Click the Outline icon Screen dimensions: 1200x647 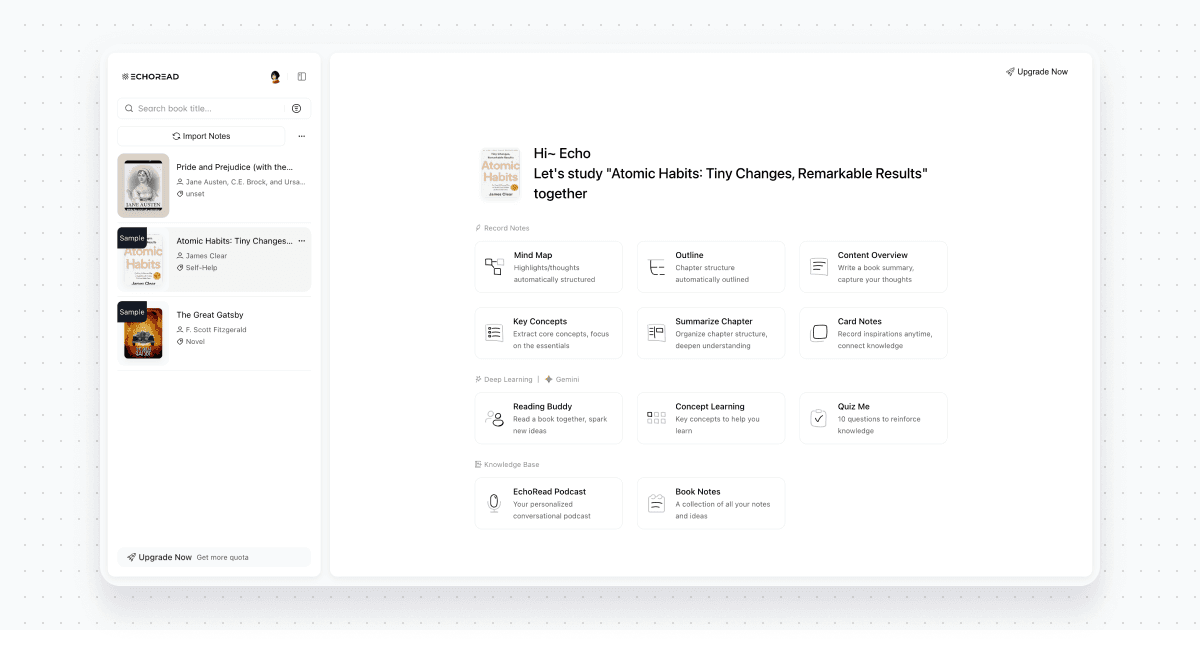(x=656, y=267)
